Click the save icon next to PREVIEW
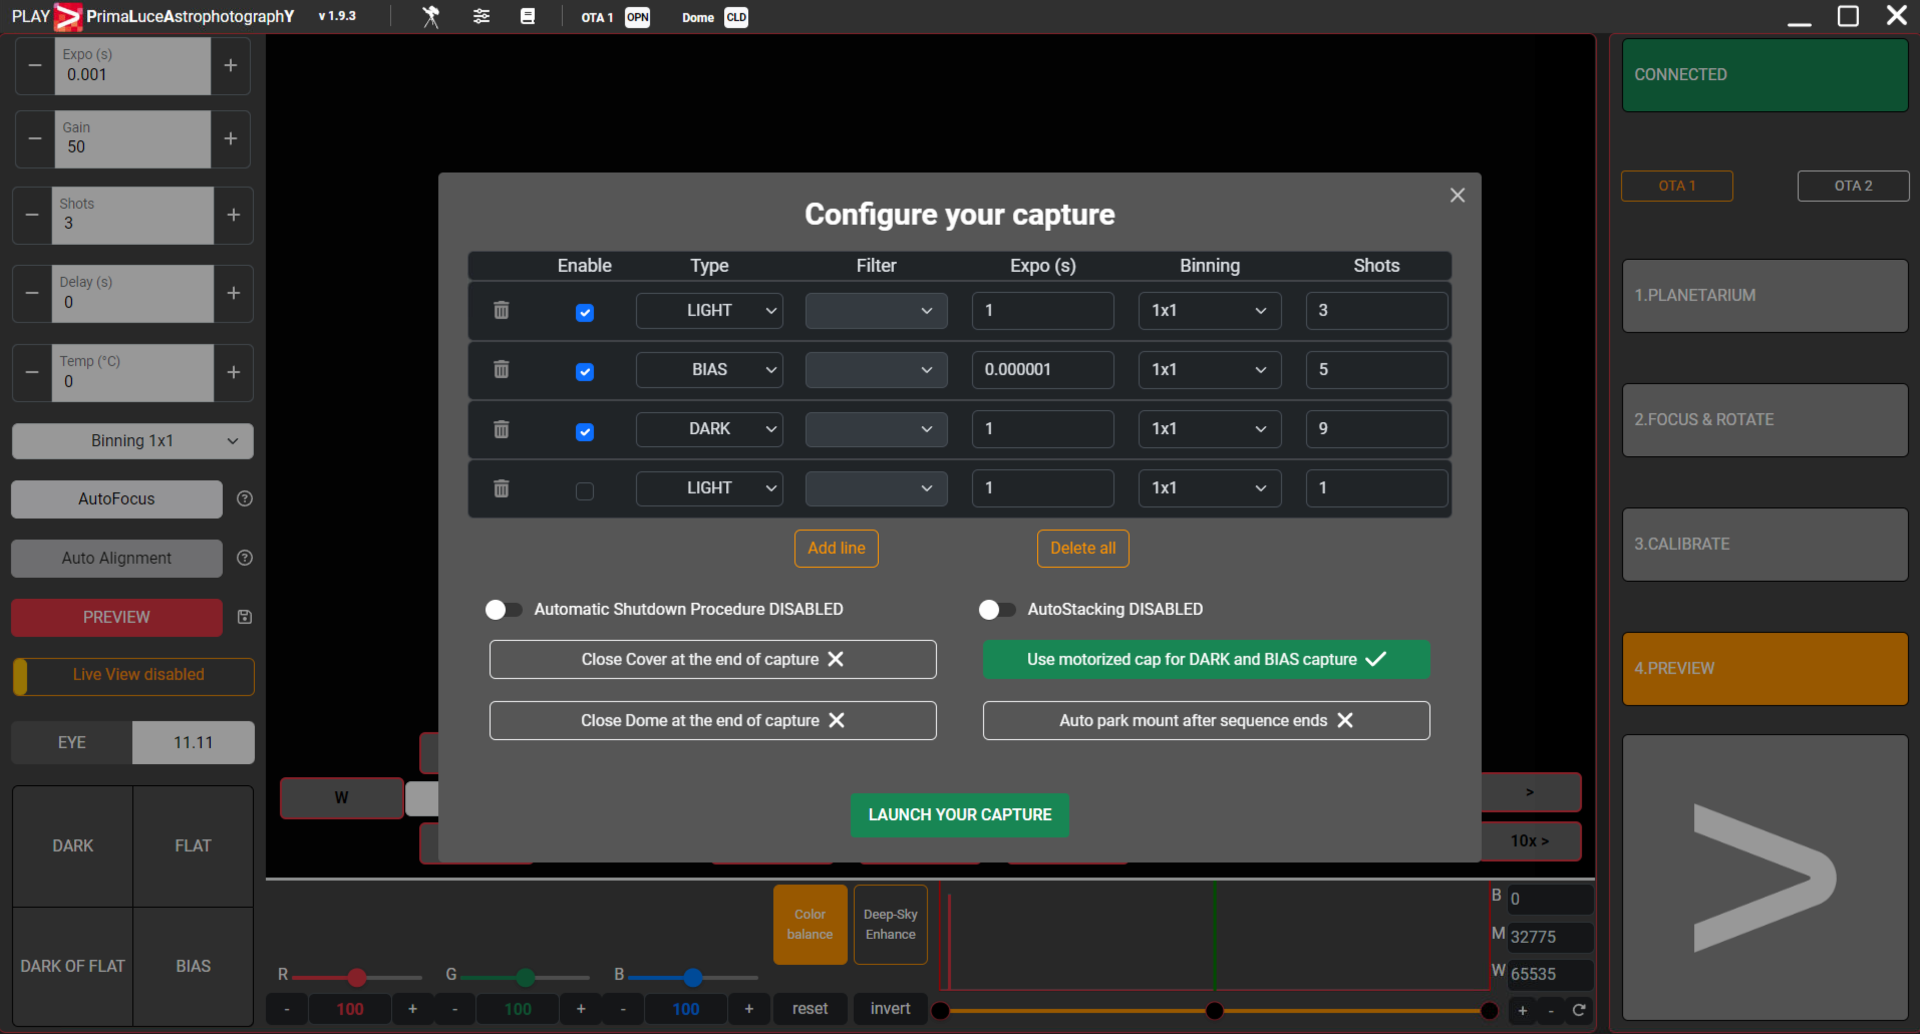The height and width of the screenshot is (1034, 1920). [x=244, y=617]
